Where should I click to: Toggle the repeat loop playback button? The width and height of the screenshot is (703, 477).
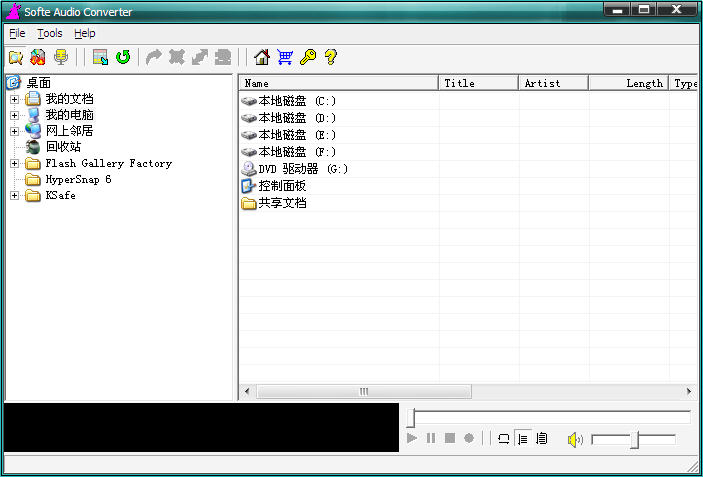503,439
